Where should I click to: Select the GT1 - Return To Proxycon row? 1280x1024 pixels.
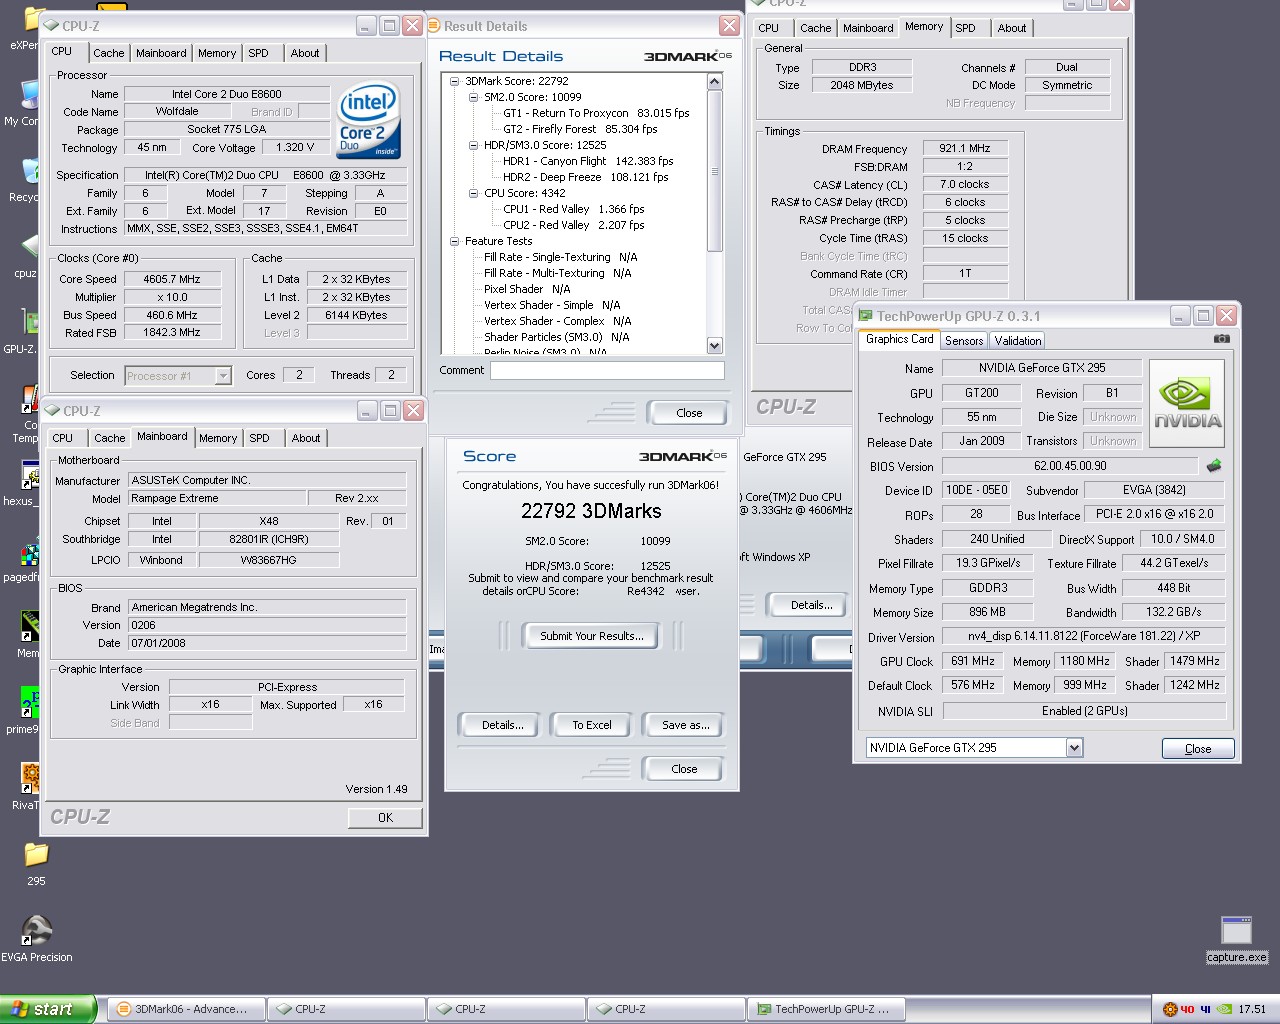(596, 113)
